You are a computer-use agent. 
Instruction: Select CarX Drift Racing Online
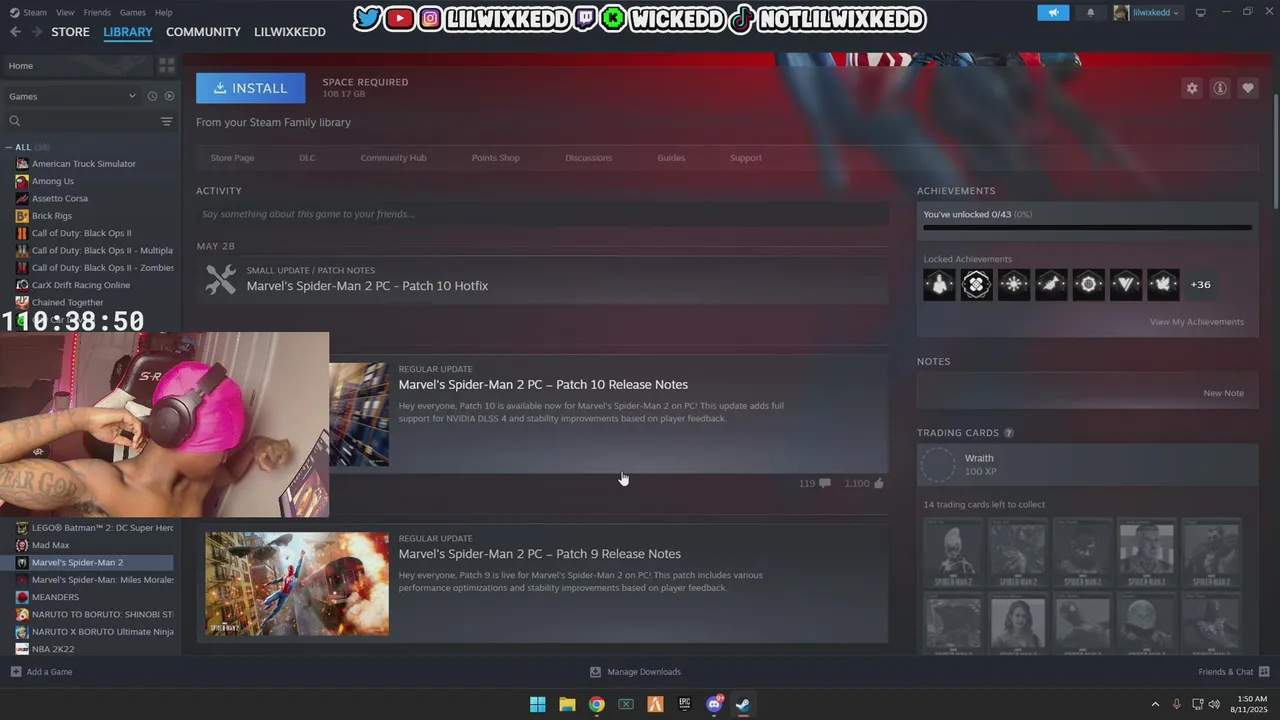81,285
